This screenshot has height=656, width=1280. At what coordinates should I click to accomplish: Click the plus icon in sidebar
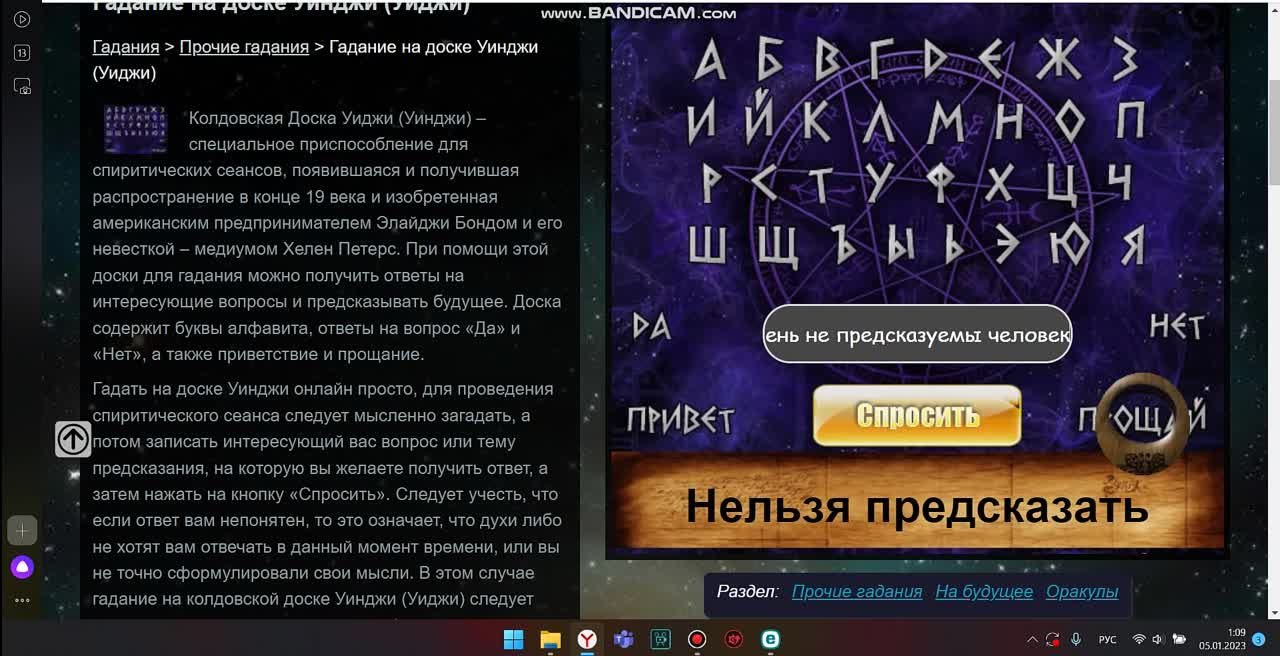tap(22, 531)
